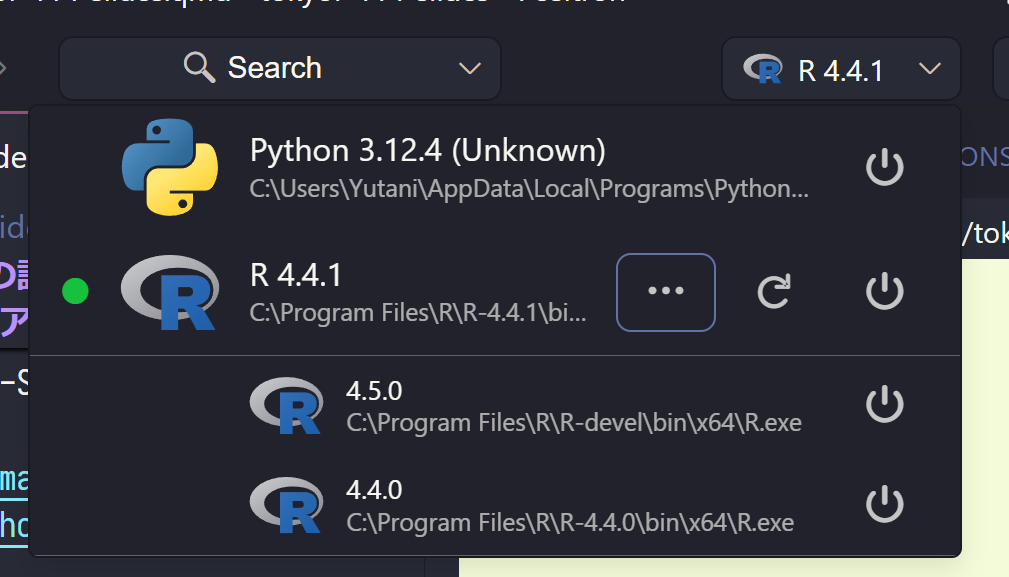Click the large R logo in the active R 4.4.1 row

170,292
